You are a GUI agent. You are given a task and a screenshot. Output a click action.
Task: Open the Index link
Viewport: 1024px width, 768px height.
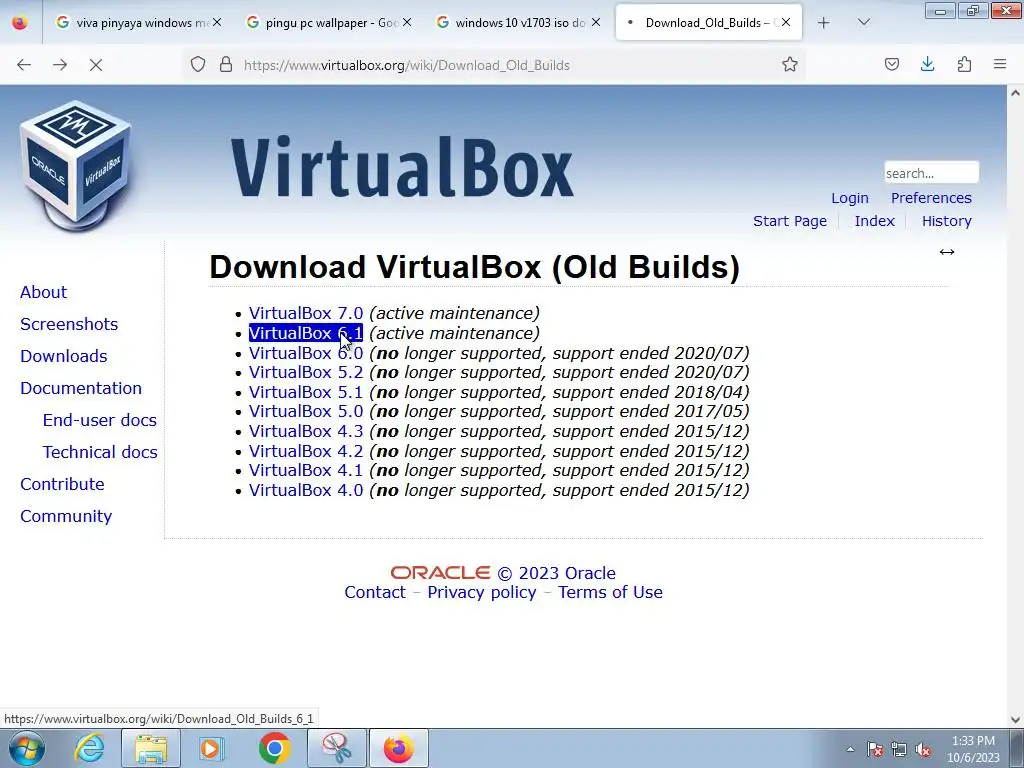[874, 221]
